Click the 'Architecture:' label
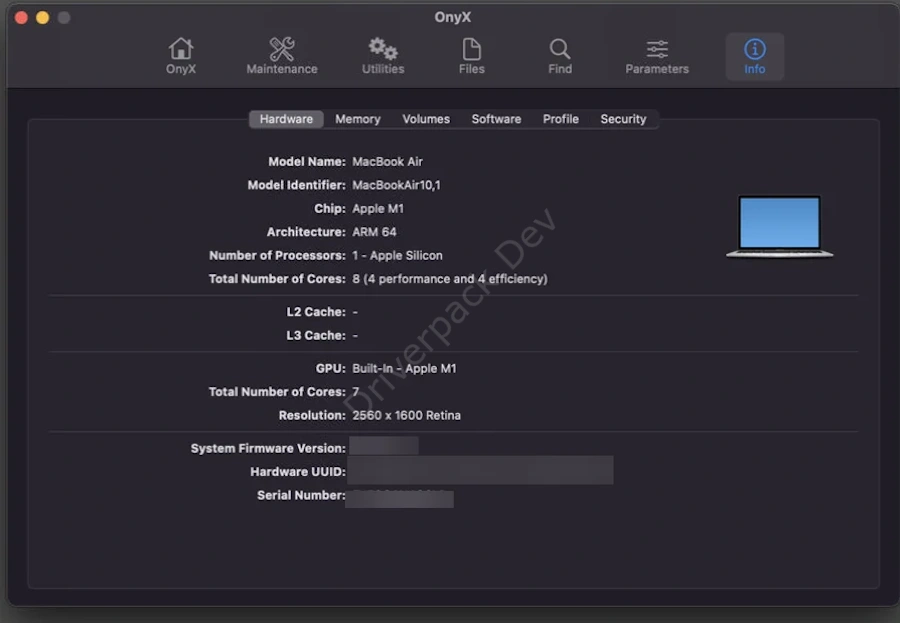Image resolution: width=900 pixels, height=624 pixels. pyautogui.click(x=306, y=232)
